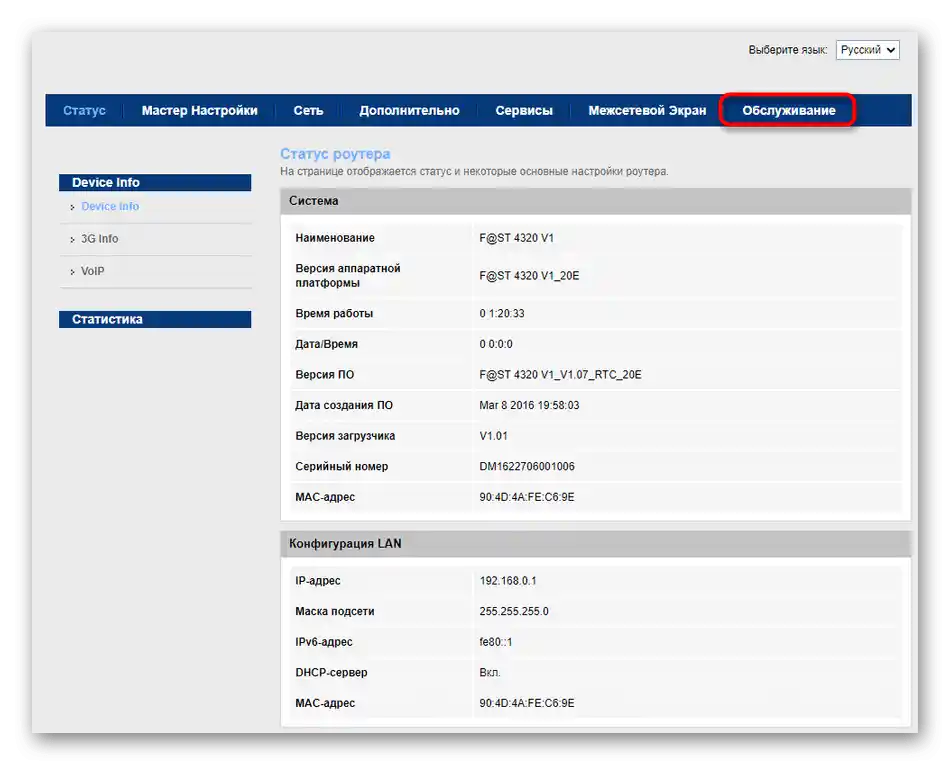This screenshot has height=765, width=950.
Task: Go to the Сеть tab
Action: (x=308, y=110)
